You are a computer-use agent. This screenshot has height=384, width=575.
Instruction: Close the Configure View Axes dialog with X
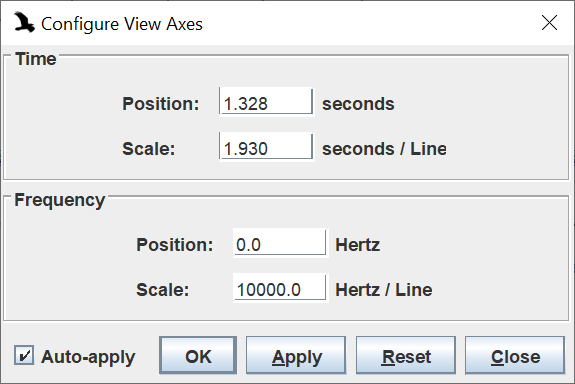coord(549,23)
